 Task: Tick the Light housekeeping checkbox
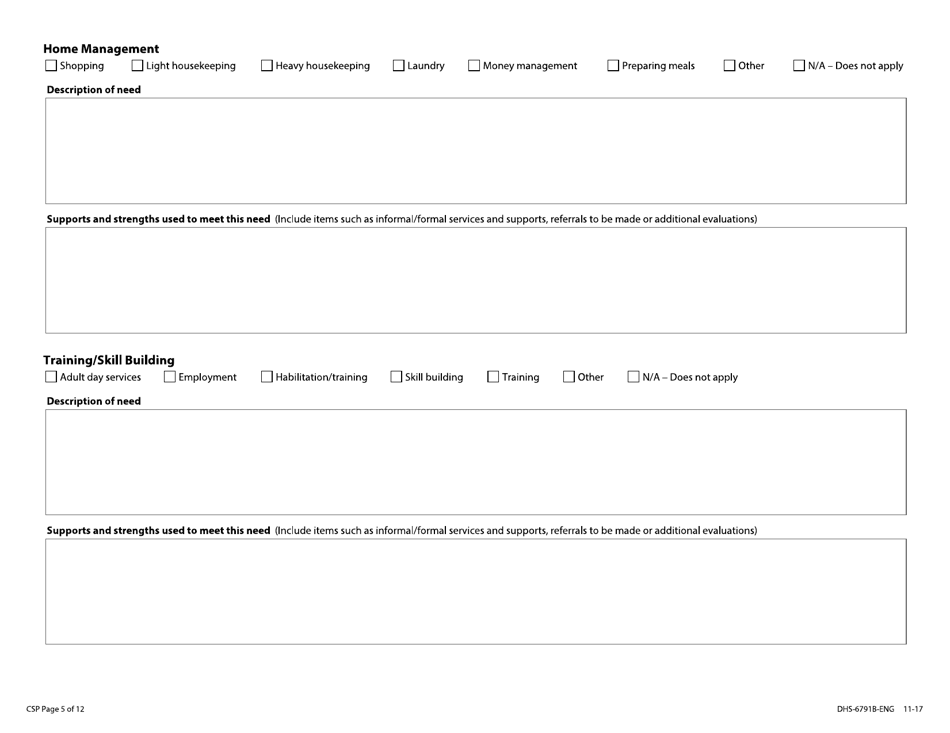point(138,67)
